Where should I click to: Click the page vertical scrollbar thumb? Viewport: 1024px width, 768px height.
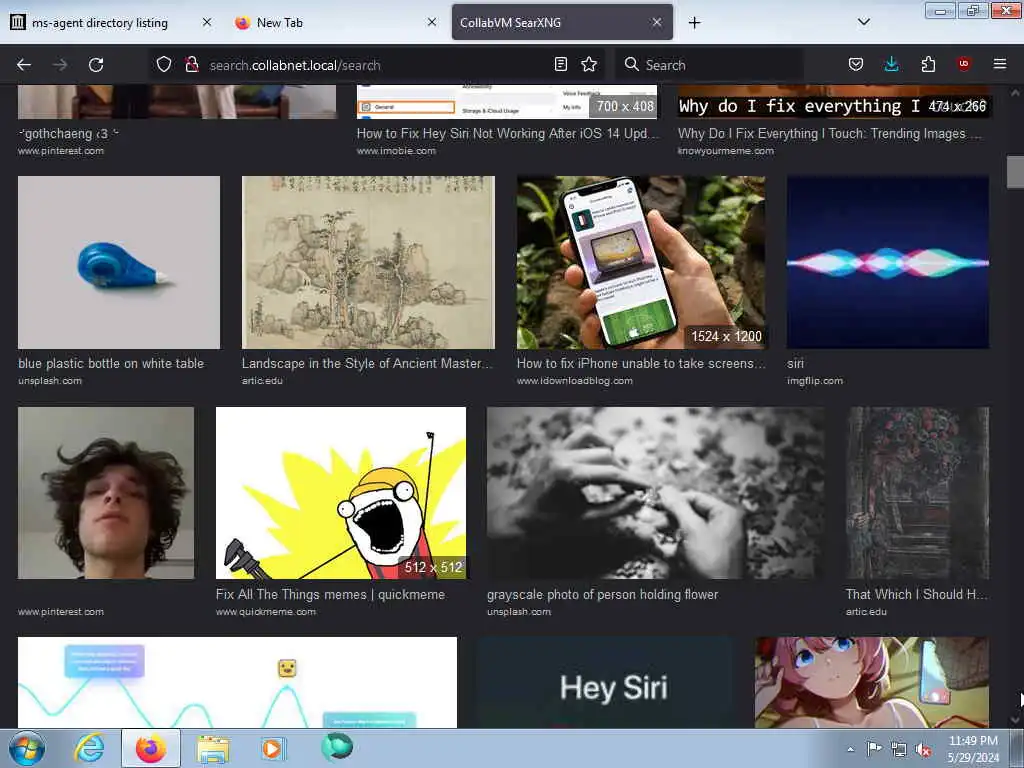pyautogui.click(x=1015, y=172)
